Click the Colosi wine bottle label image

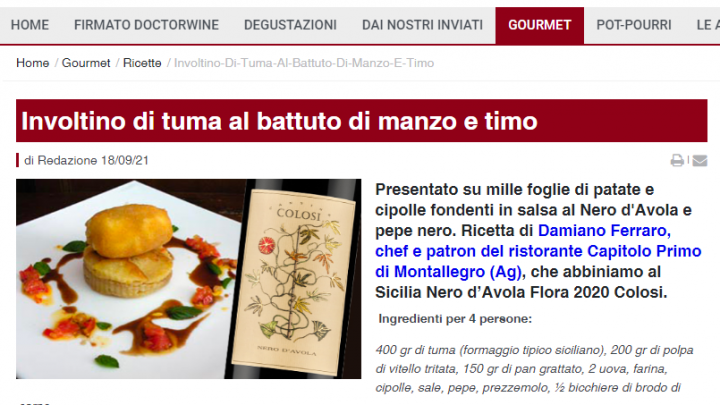[x=294, y=279]
